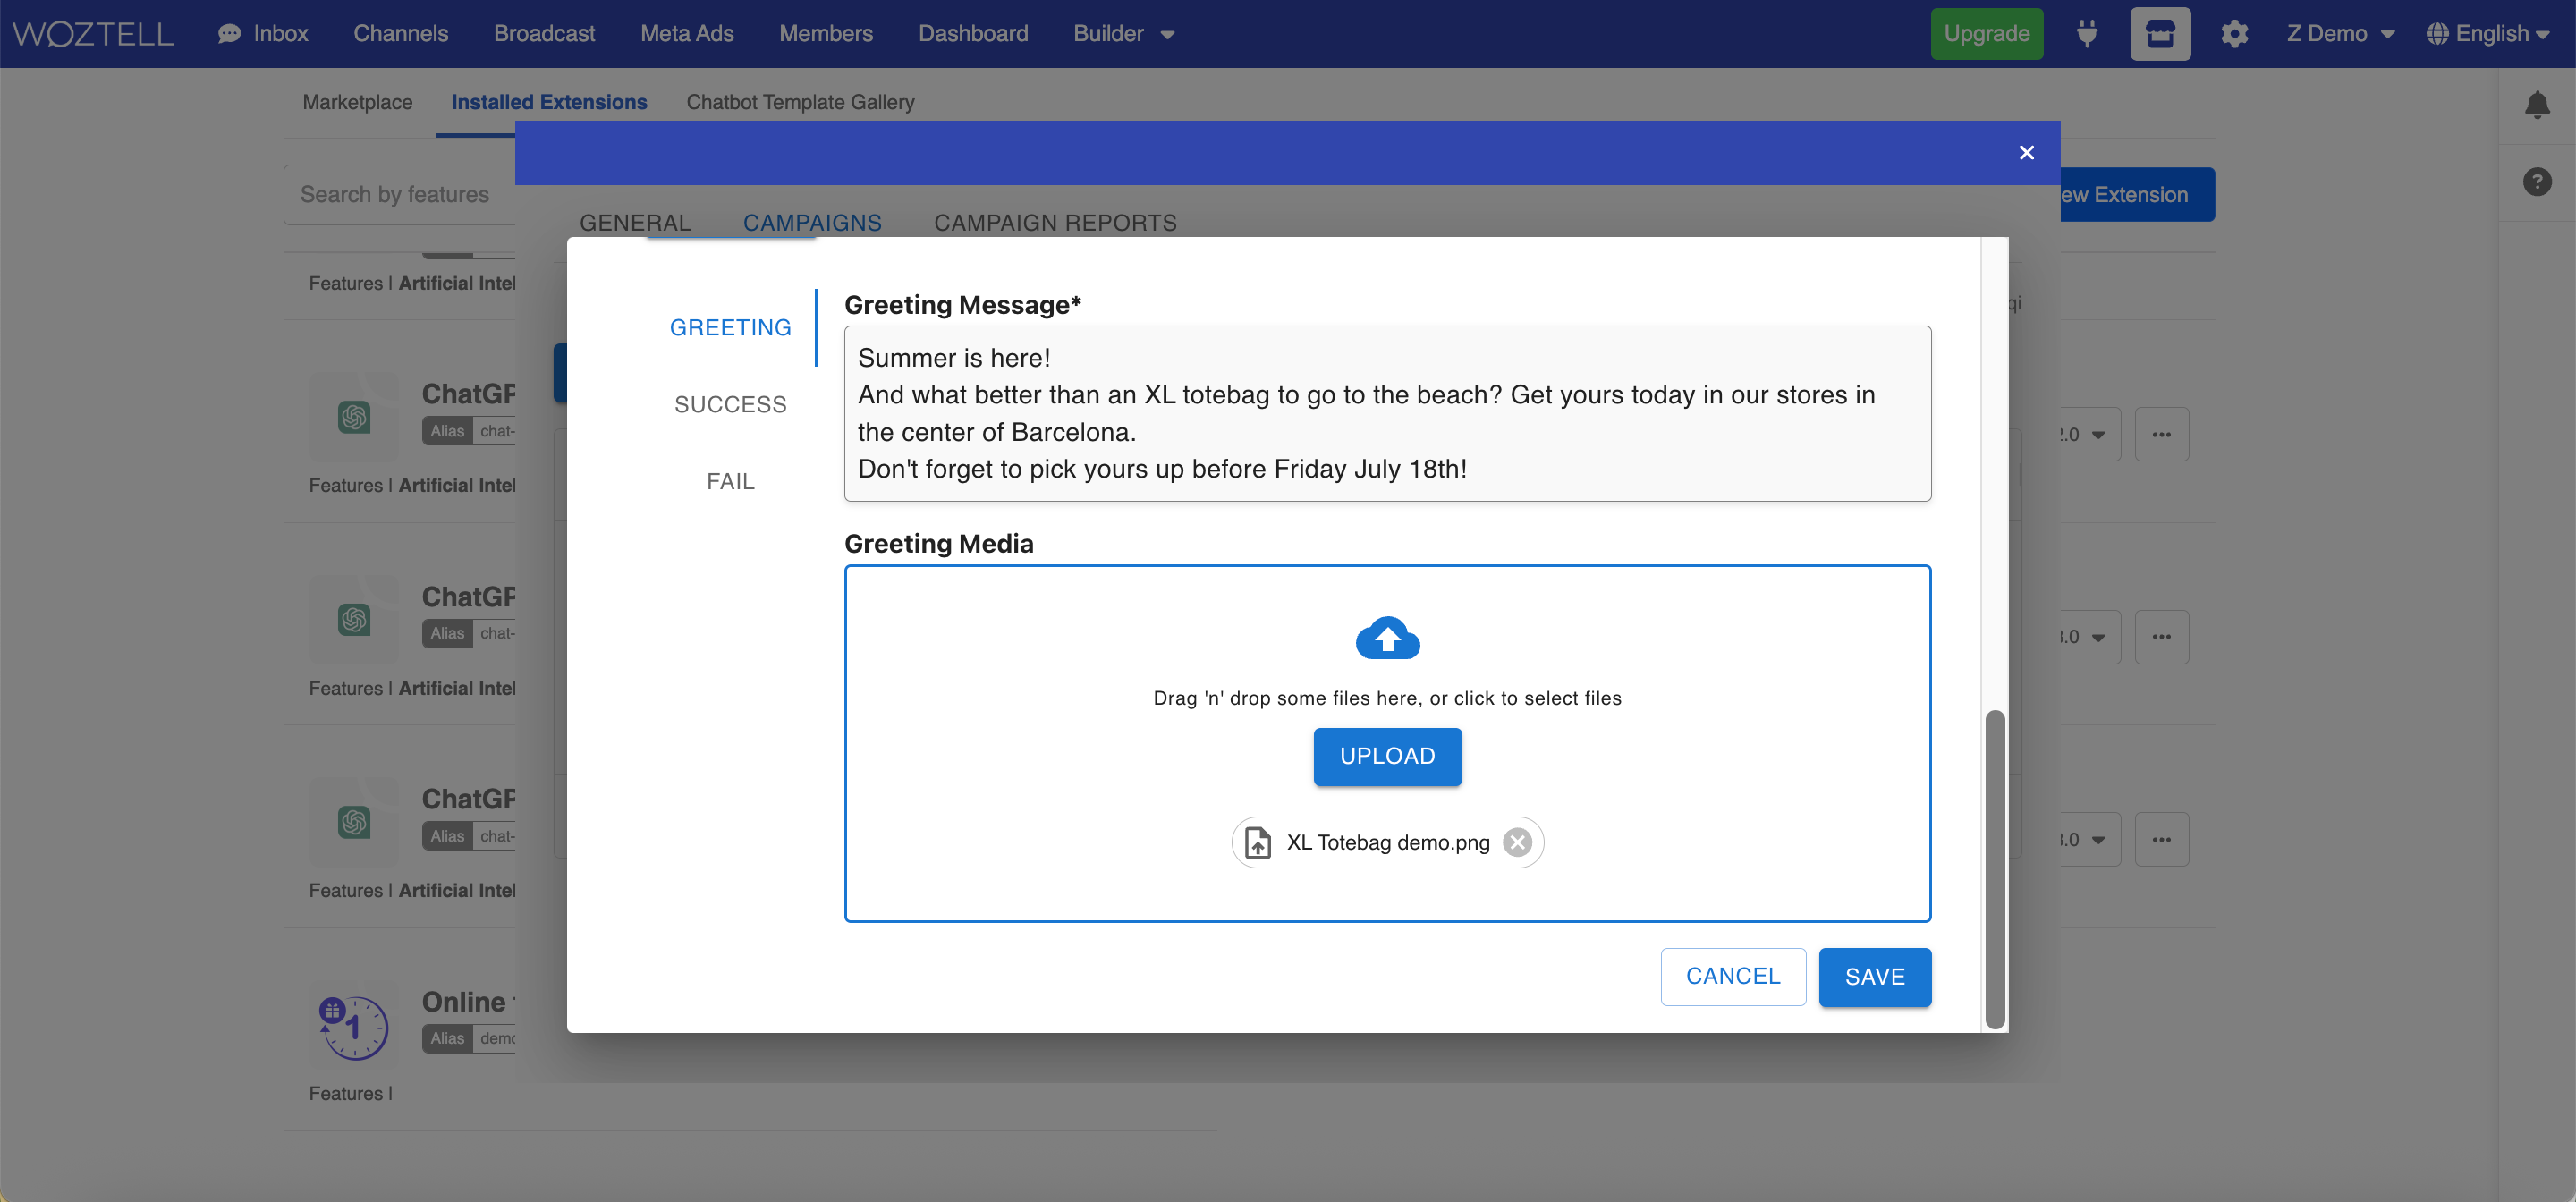Select the GENERAL tab
2576x1202 pixels.
click(x=635, y=222)
